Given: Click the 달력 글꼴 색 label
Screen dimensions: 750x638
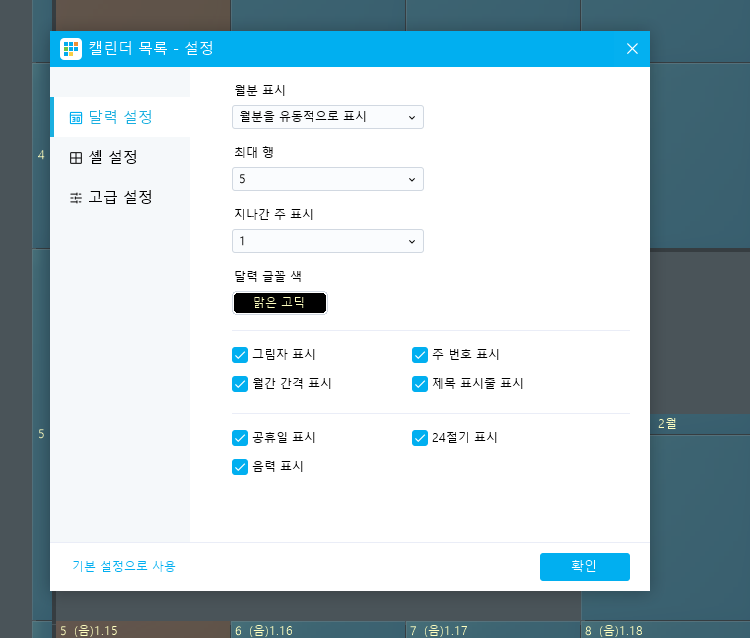Looking at the screenshot, I should tap(268, 276).
